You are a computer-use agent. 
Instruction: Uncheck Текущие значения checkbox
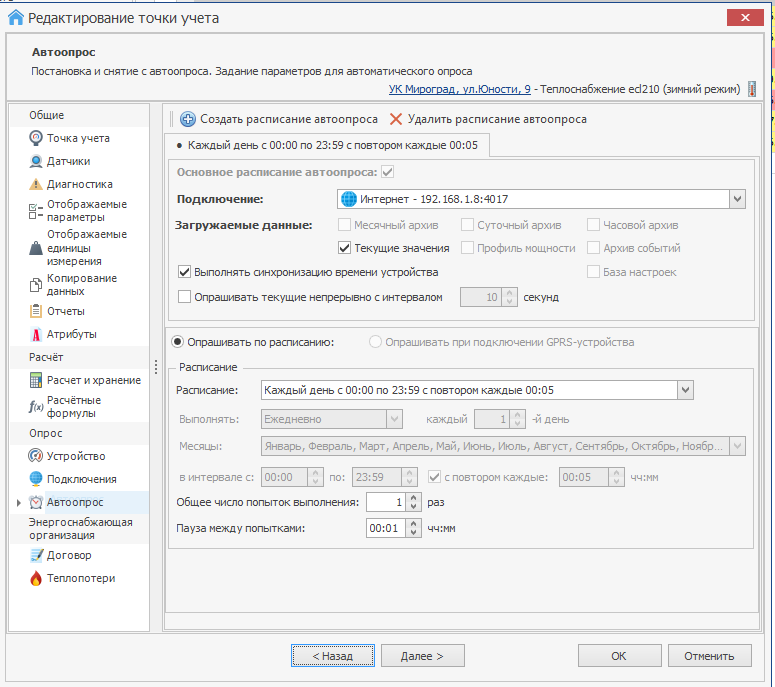pos(345,248)
